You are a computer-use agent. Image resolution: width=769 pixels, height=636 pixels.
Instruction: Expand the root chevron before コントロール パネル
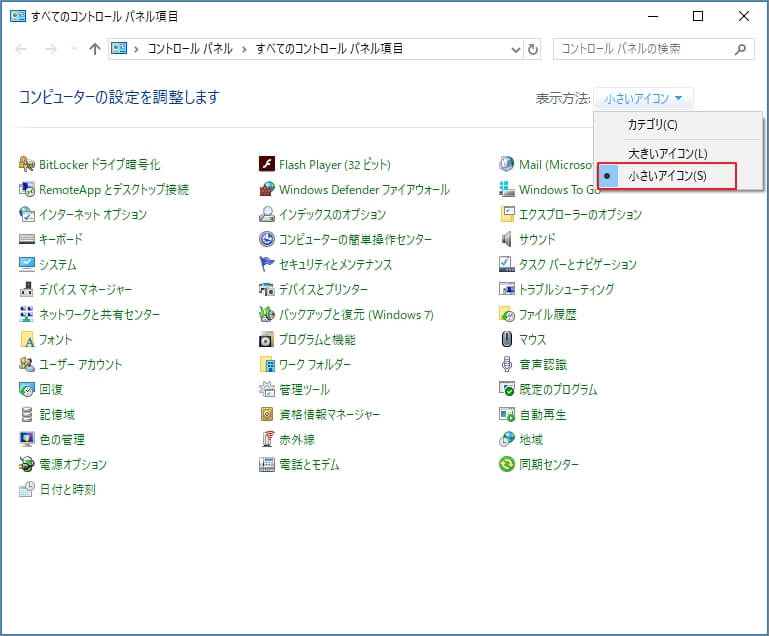point(136,50)
